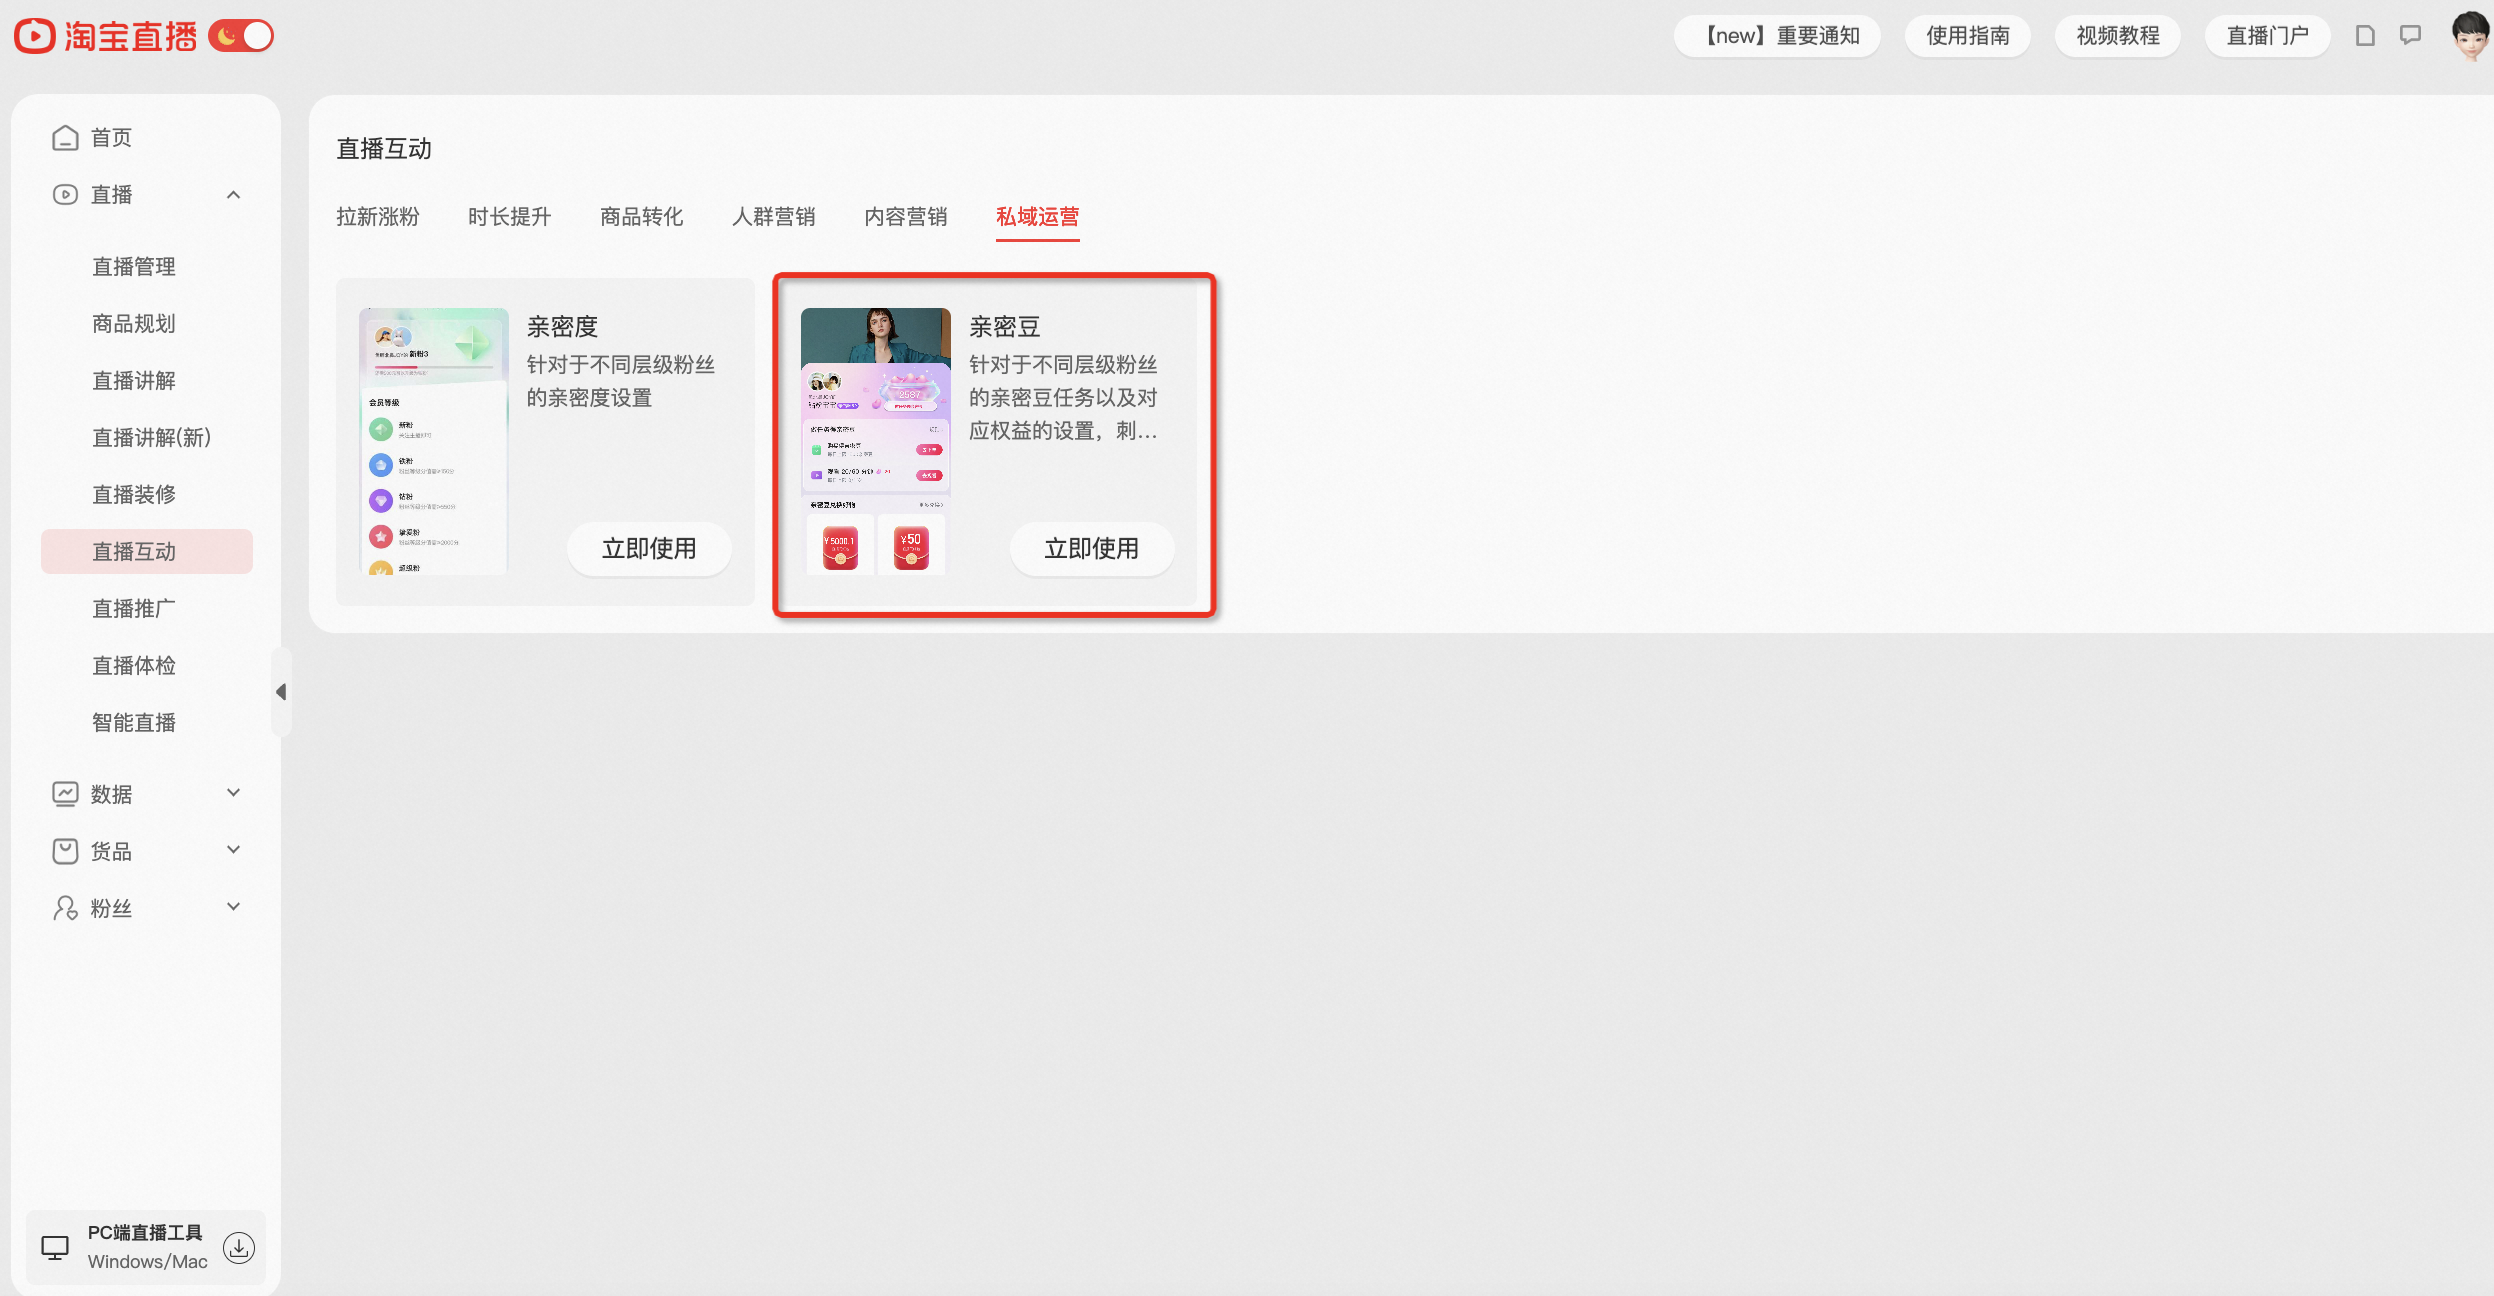
Task: Click the 亲密豆 card title
Action: [1005, 327]
